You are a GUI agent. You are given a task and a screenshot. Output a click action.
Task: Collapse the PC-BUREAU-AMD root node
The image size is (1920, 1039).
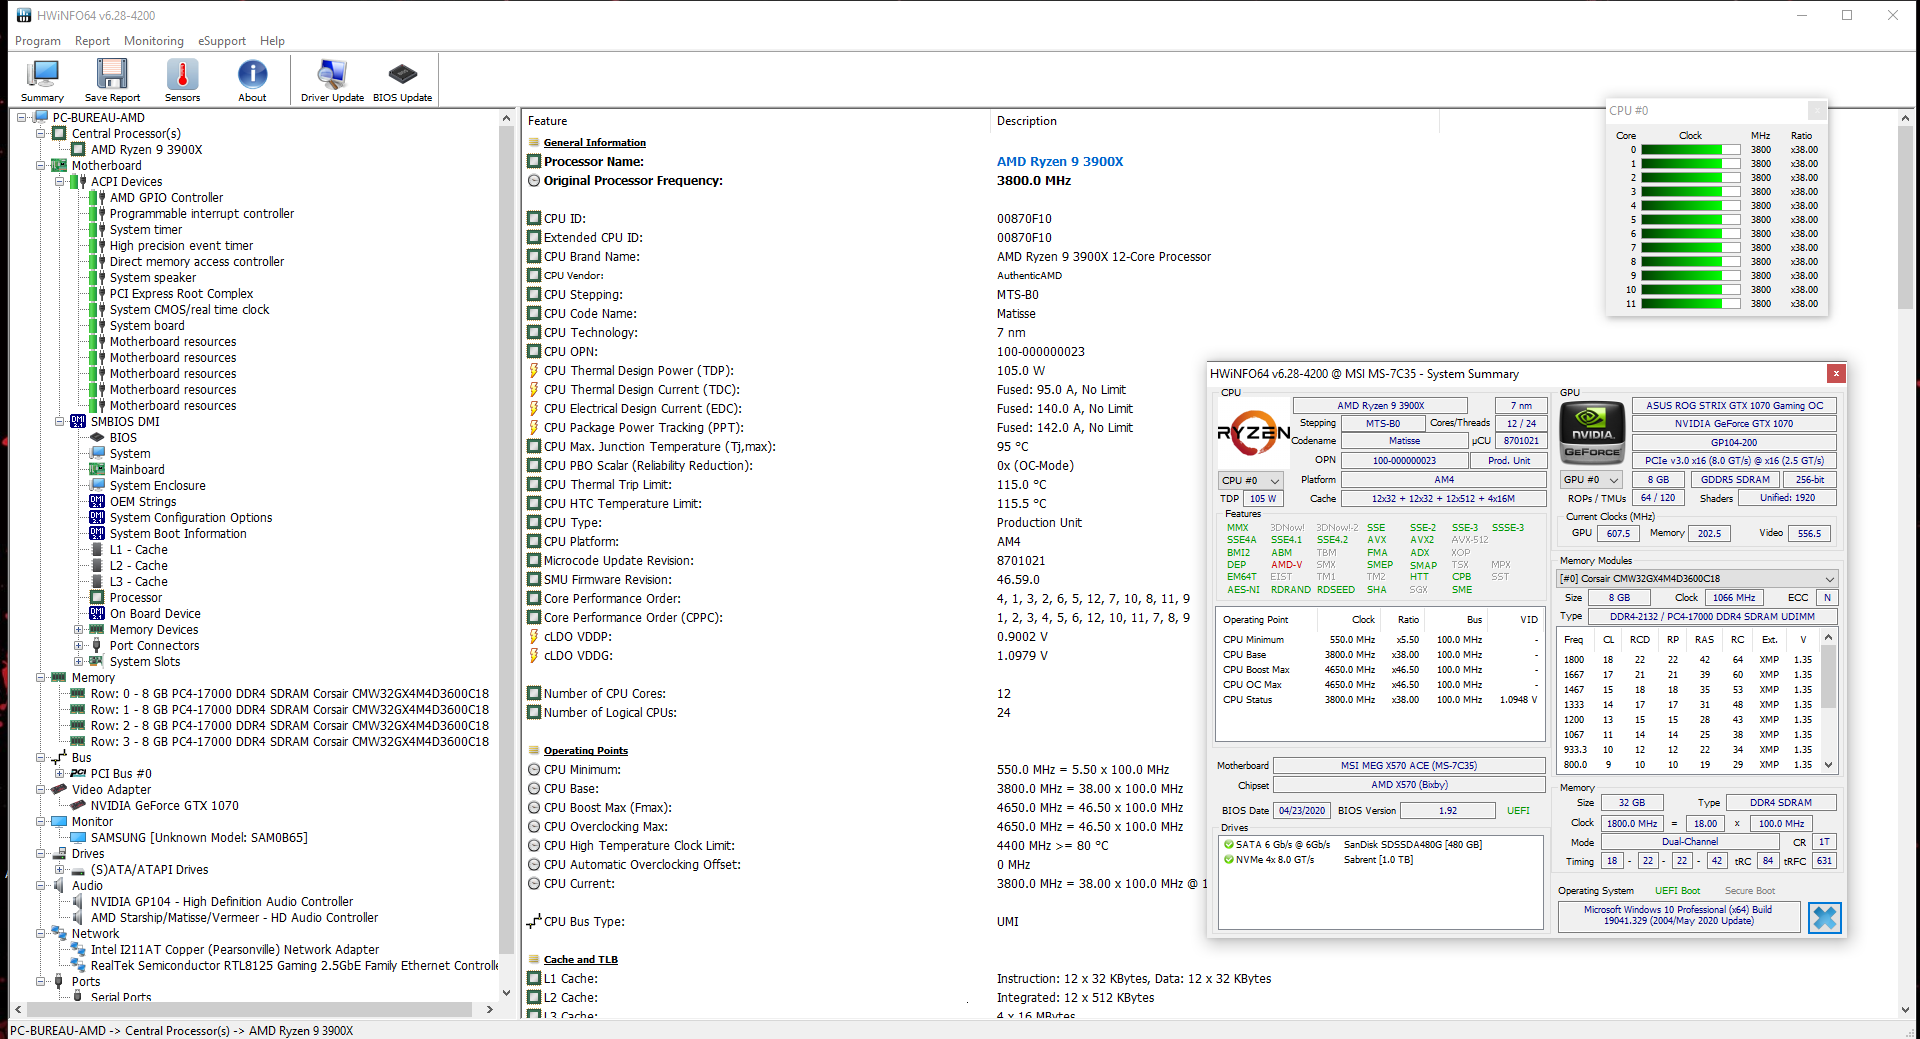coord(22,118)
